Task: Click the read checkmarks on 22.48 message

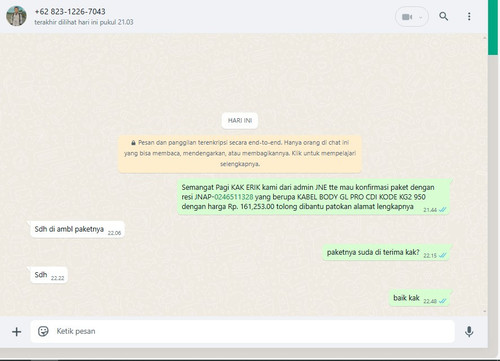Action: 442,301
